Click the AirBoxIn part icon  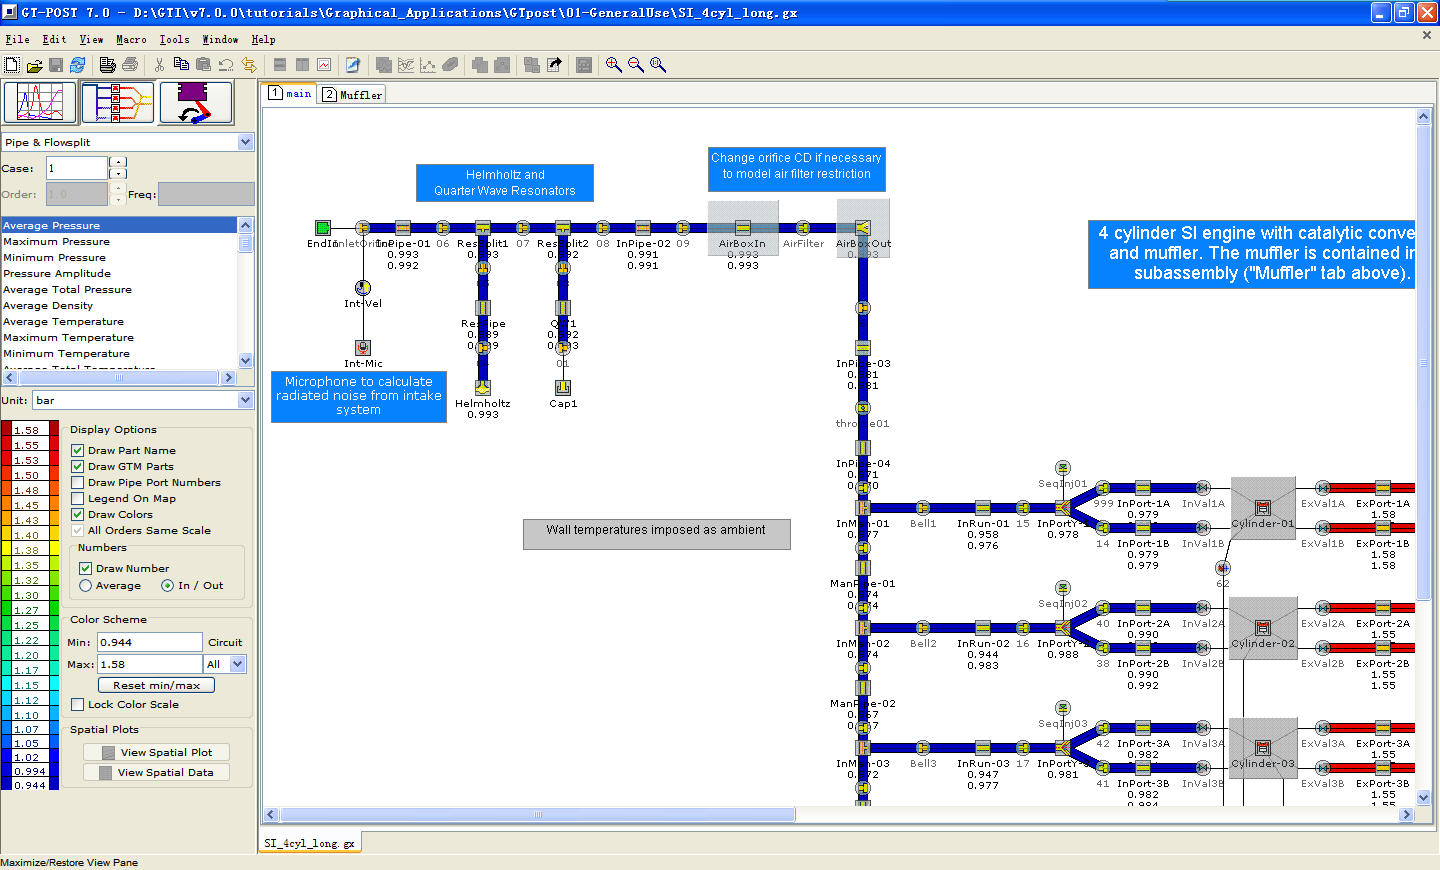743,228
